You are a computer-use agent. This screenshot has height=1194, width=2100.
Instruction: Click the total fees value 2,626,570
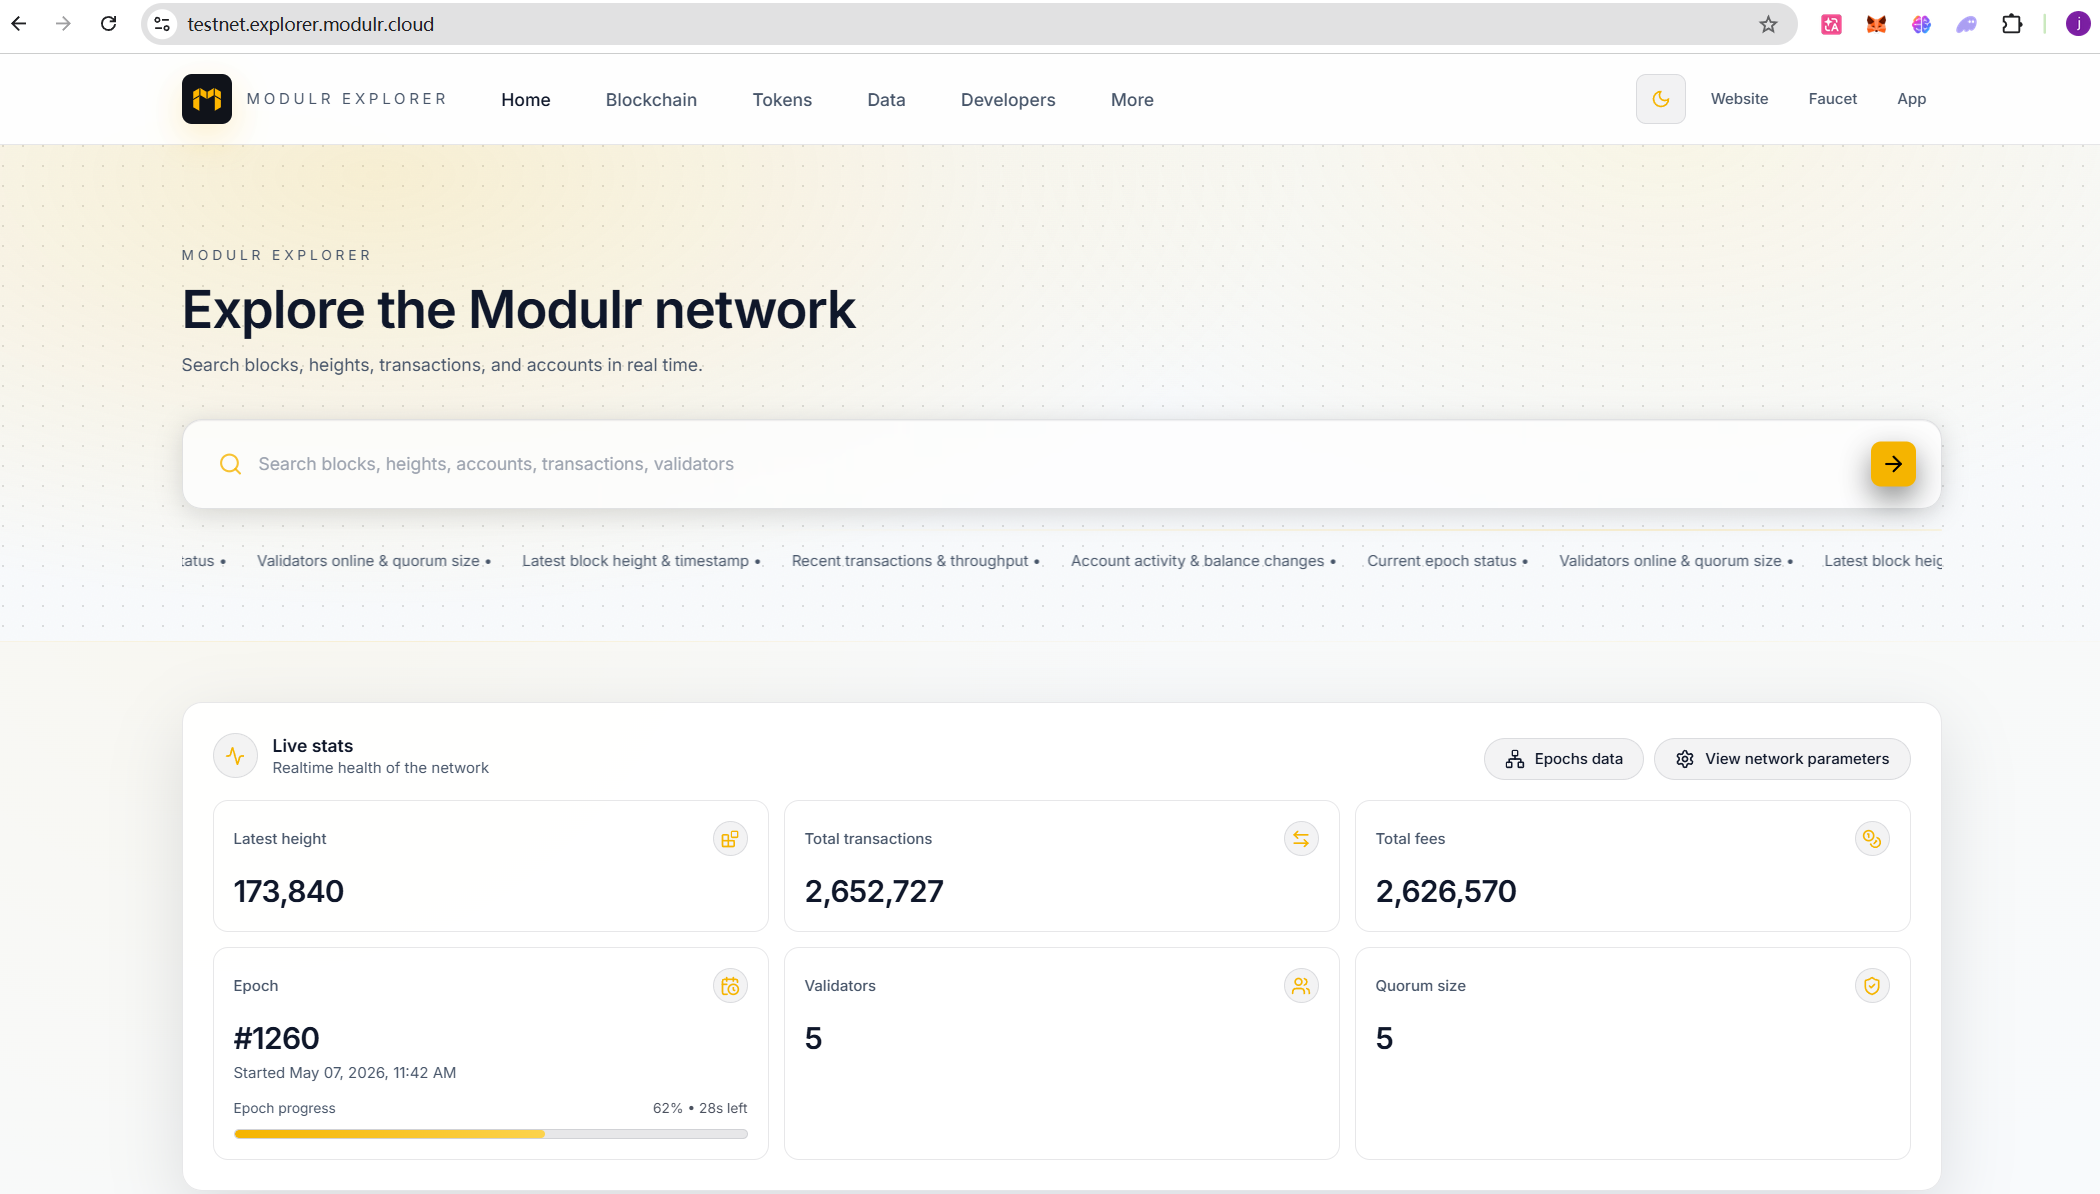coord(1446,891)
